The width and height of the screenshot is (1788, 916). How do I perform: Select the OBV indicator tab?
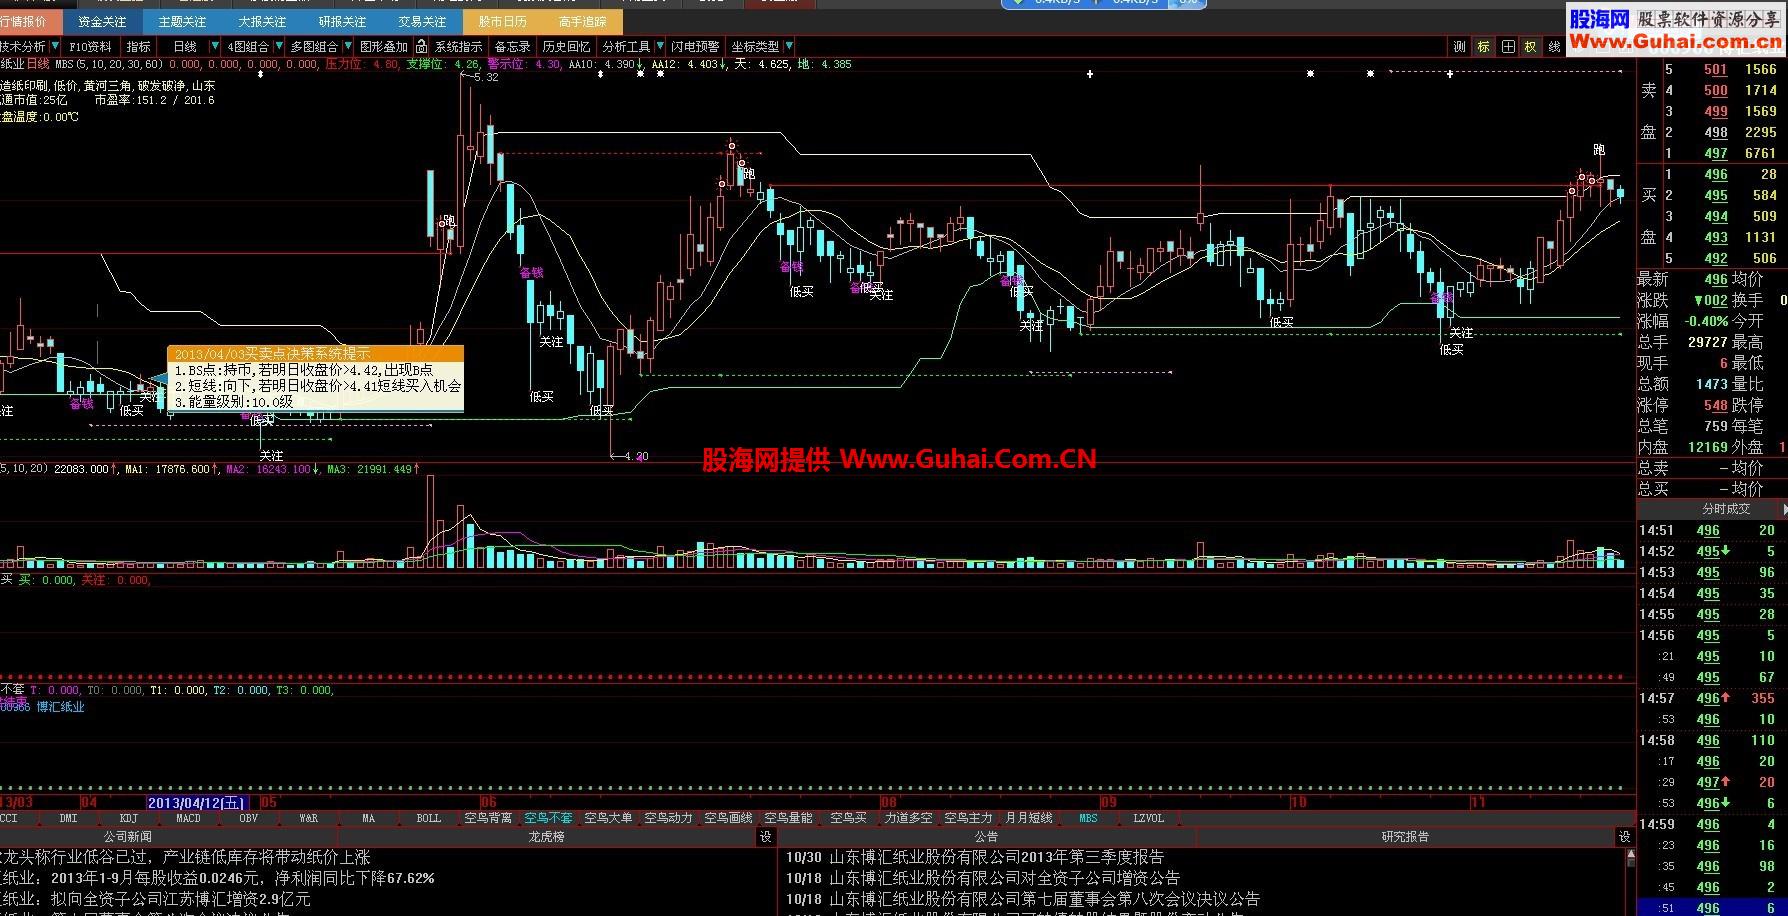point(248,818)
